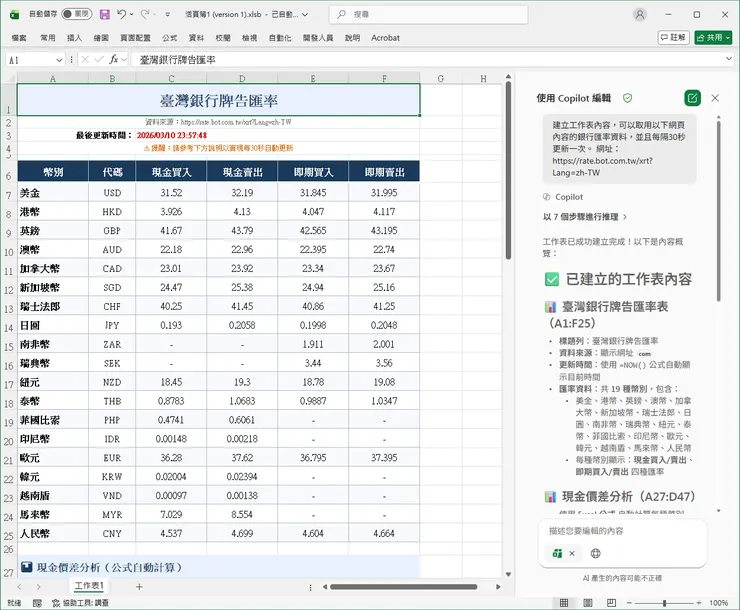
Task: Open the 檔案 (File) tab
Action: click(19, 38)
